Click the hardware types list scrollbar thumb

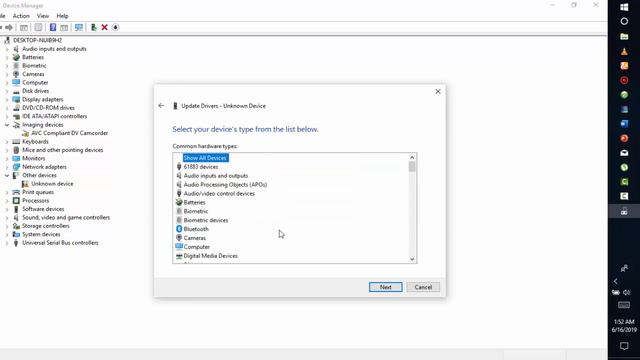(x=412, y=167)
